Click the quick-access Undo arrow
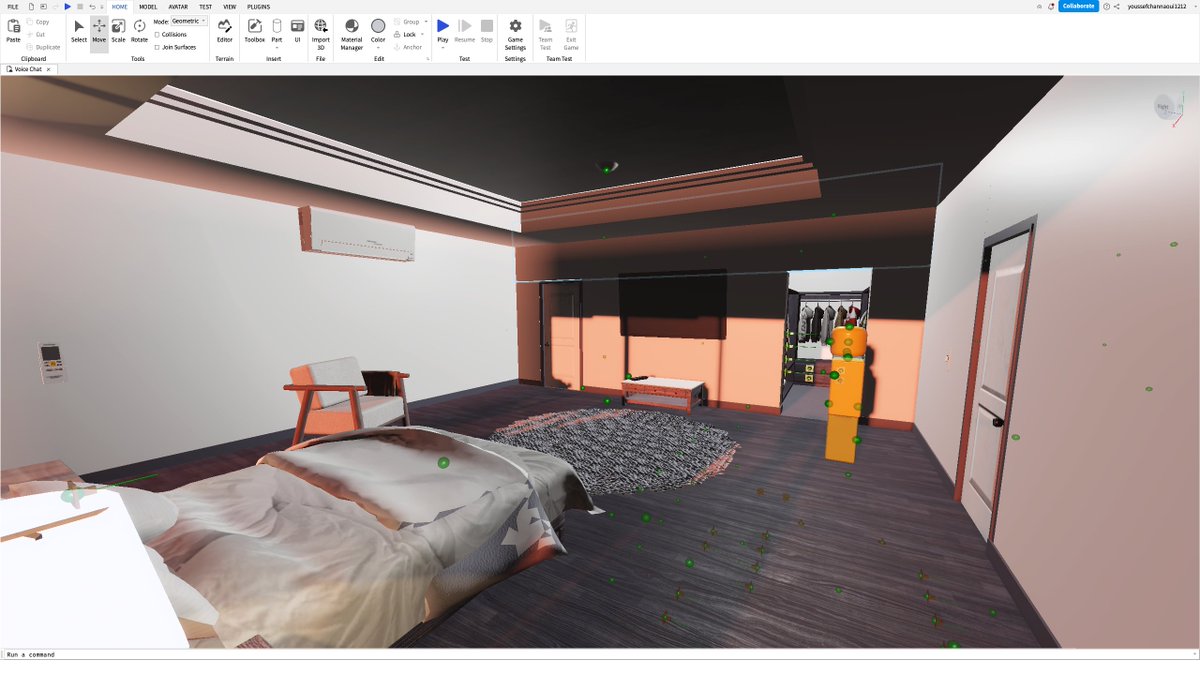Viewport: 1200px width, 675px height. coord(92,6)
